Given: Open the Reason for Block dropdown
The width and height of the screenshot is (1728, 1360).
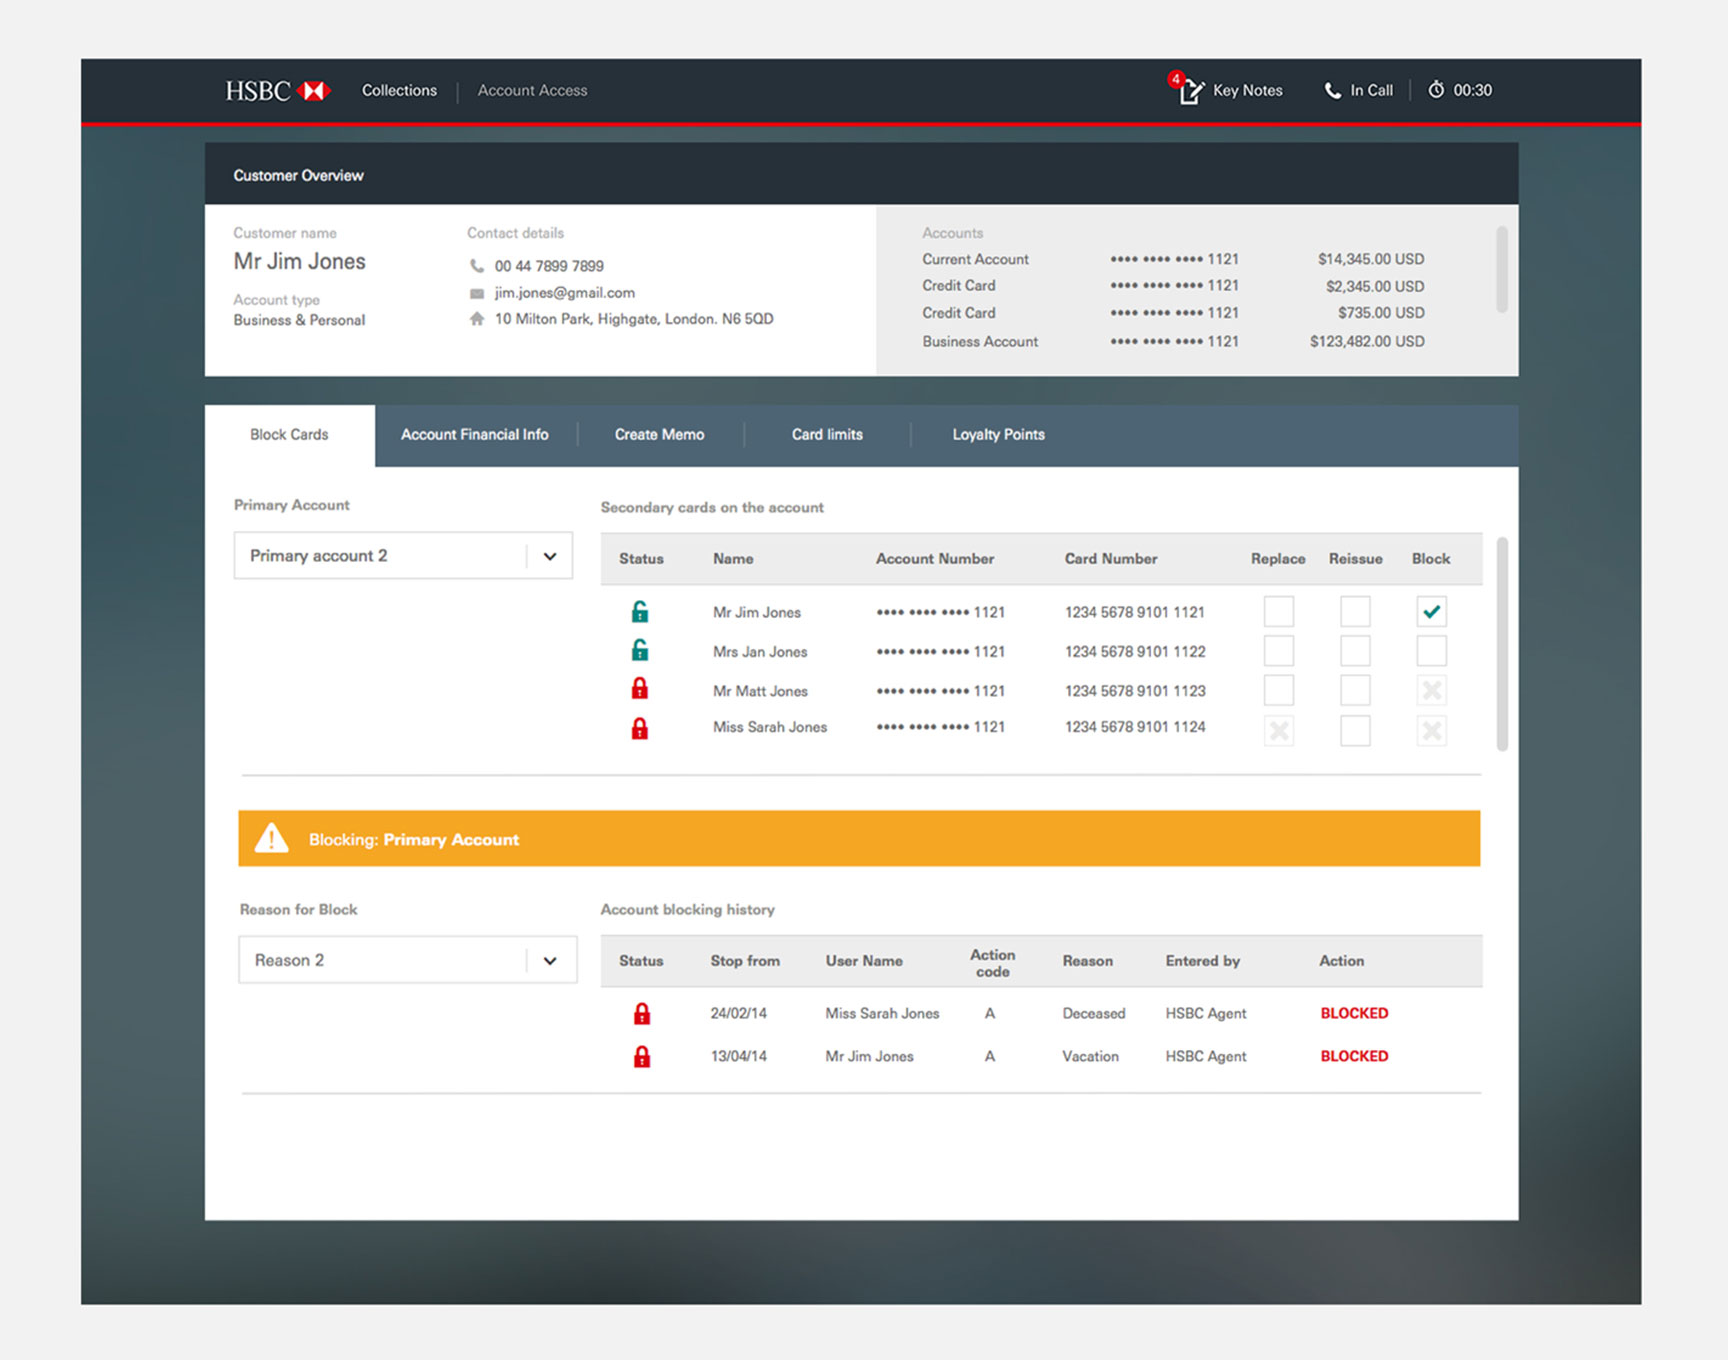Looking at the screenshot, I should (x=549, y=960).
